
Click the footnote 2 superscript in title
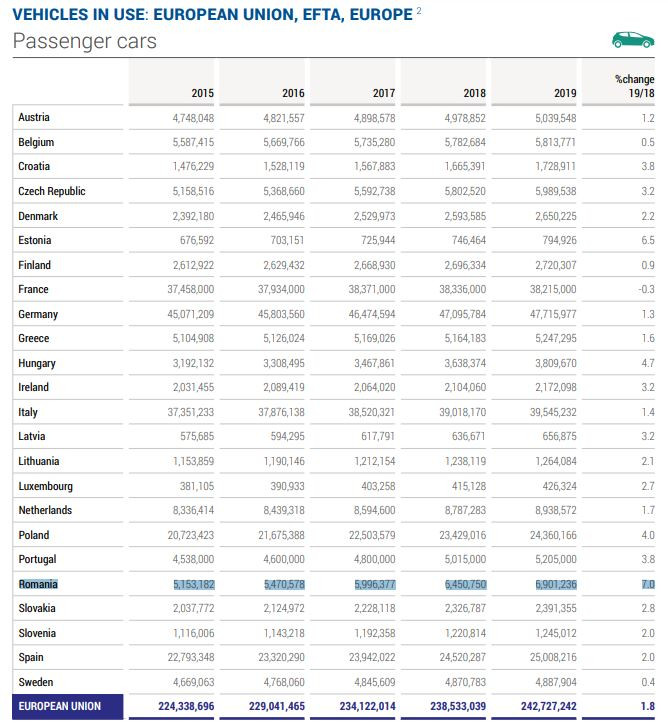coord(419,11)
